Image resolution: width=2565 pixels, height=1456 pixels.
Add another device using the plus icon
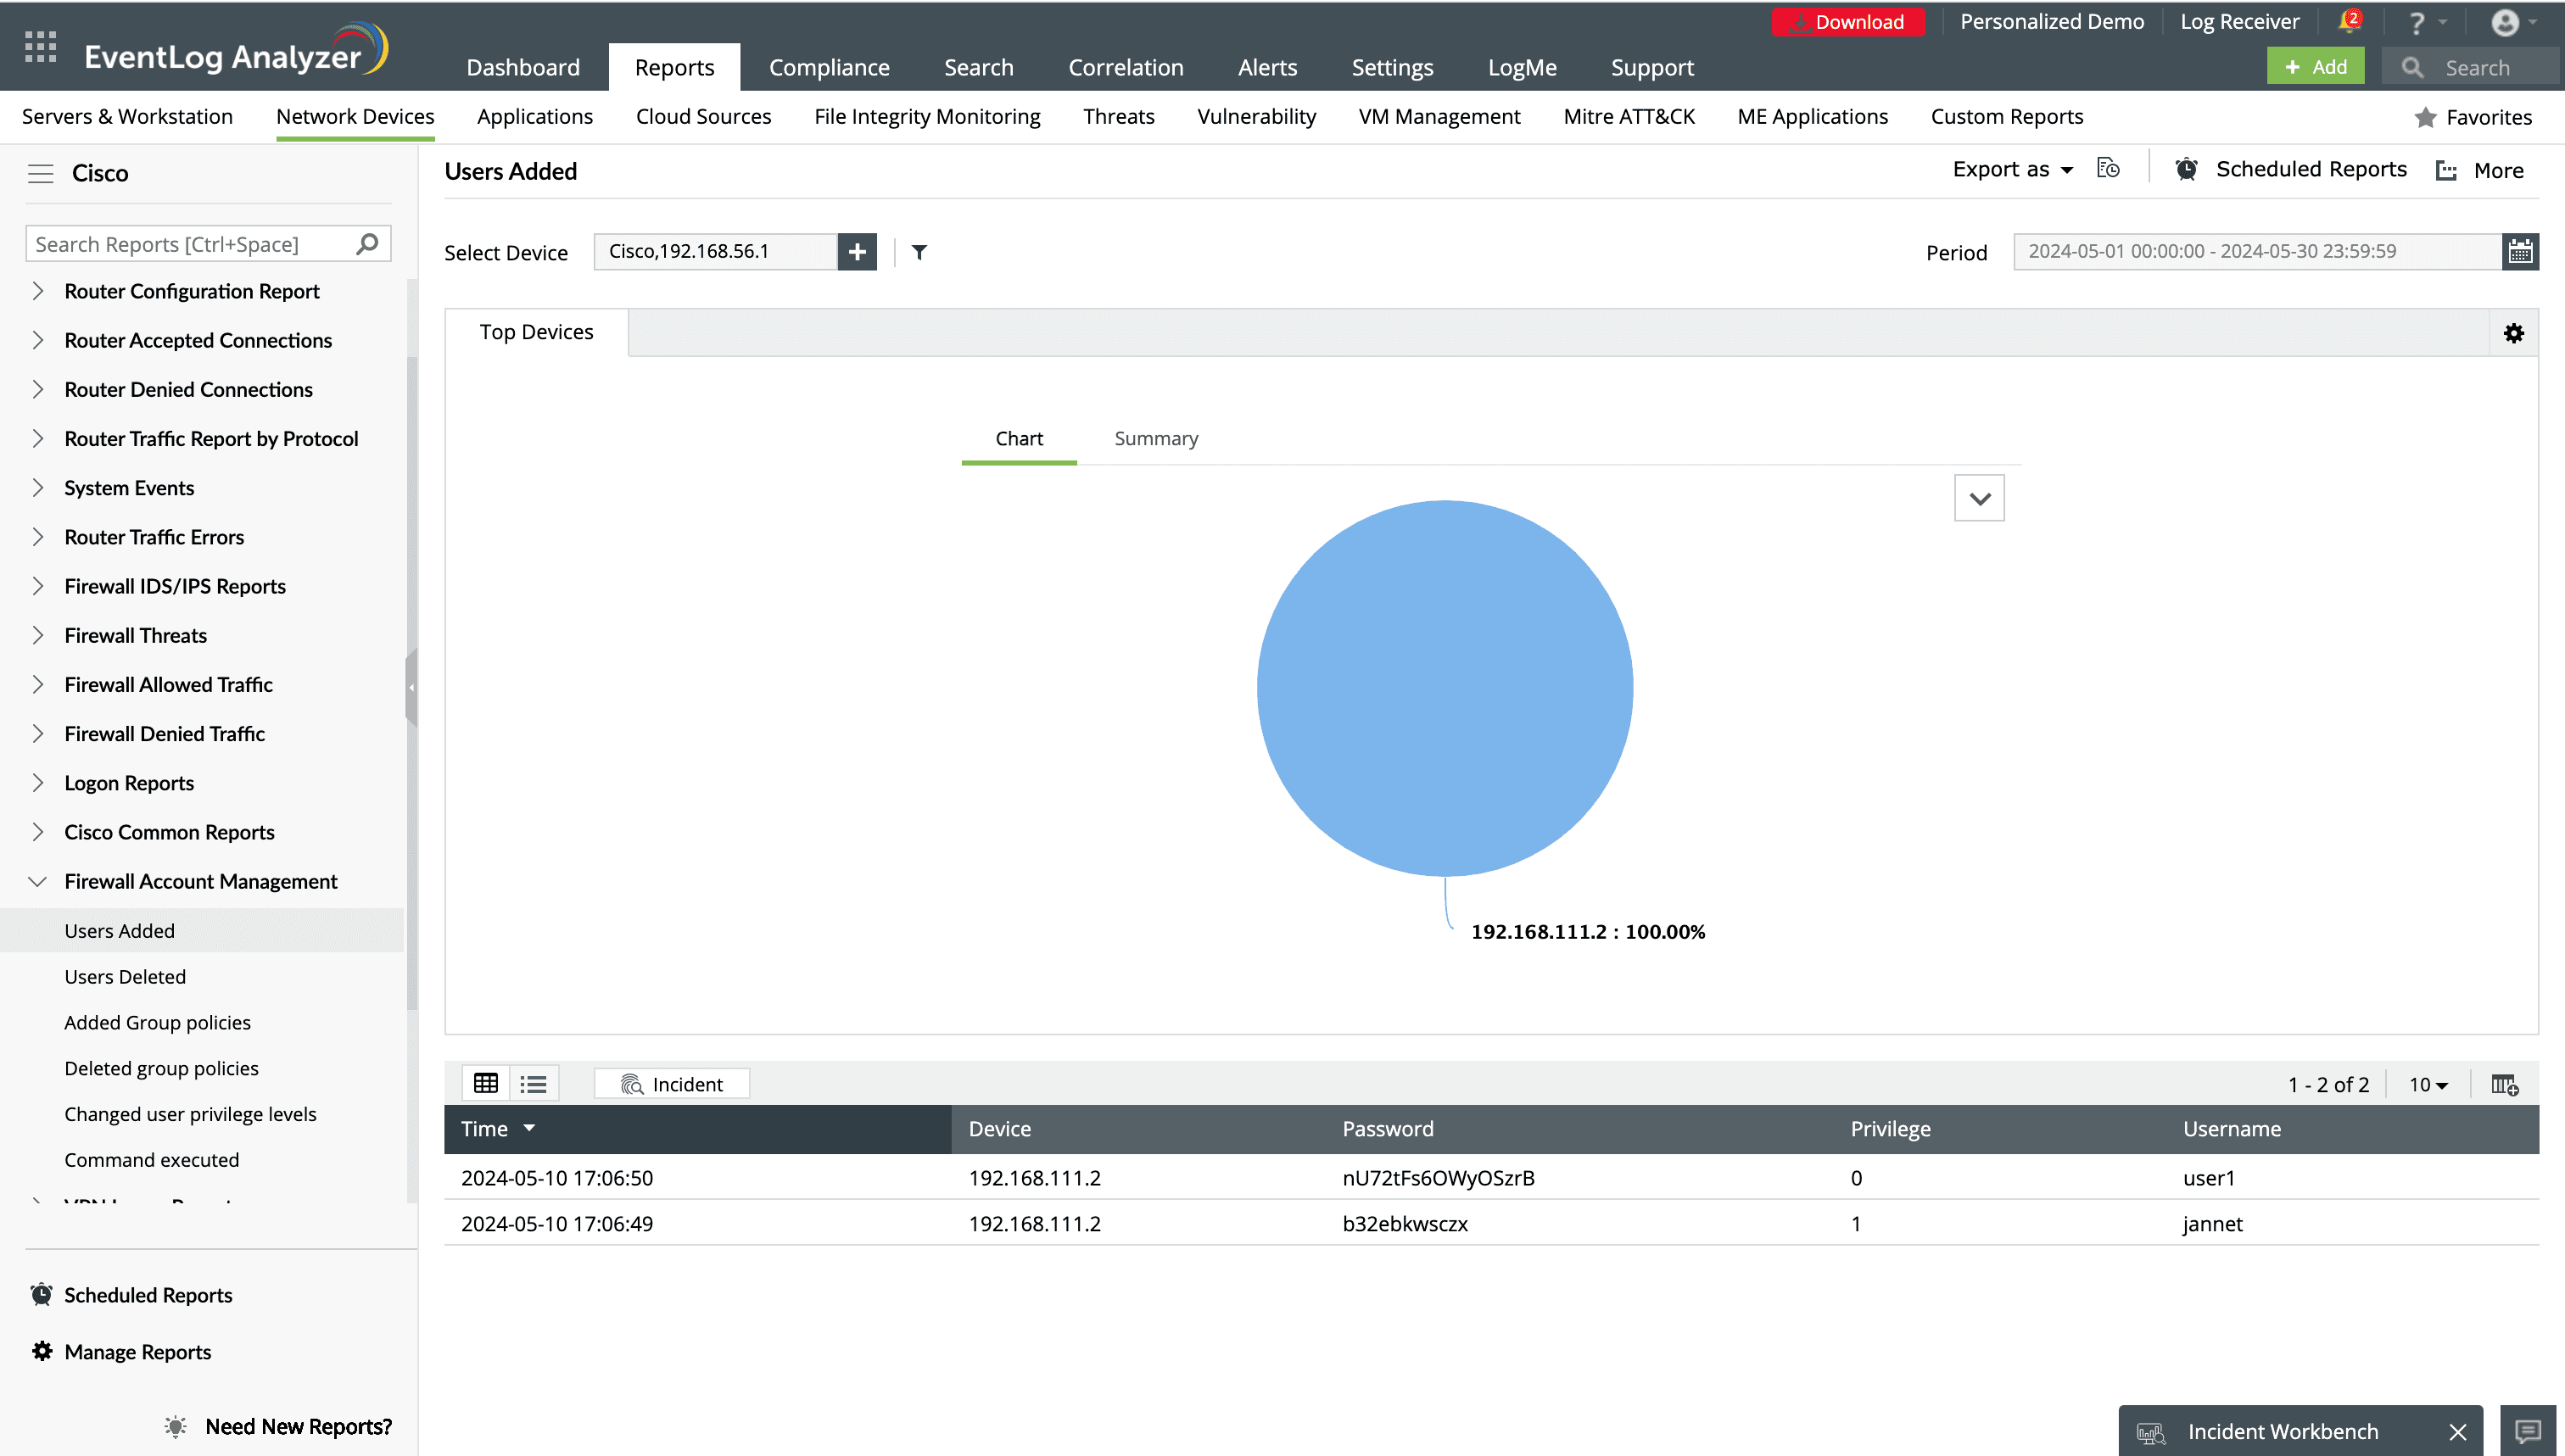(856, 251)
